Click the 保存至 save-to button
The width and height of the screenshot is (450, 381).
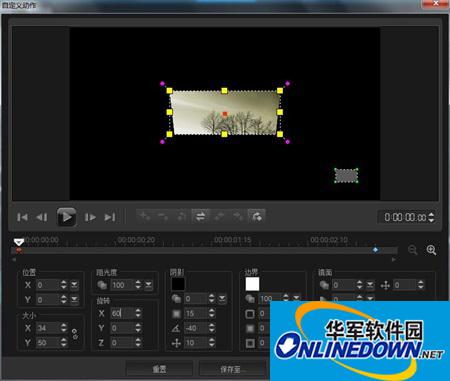pos(232,369)
